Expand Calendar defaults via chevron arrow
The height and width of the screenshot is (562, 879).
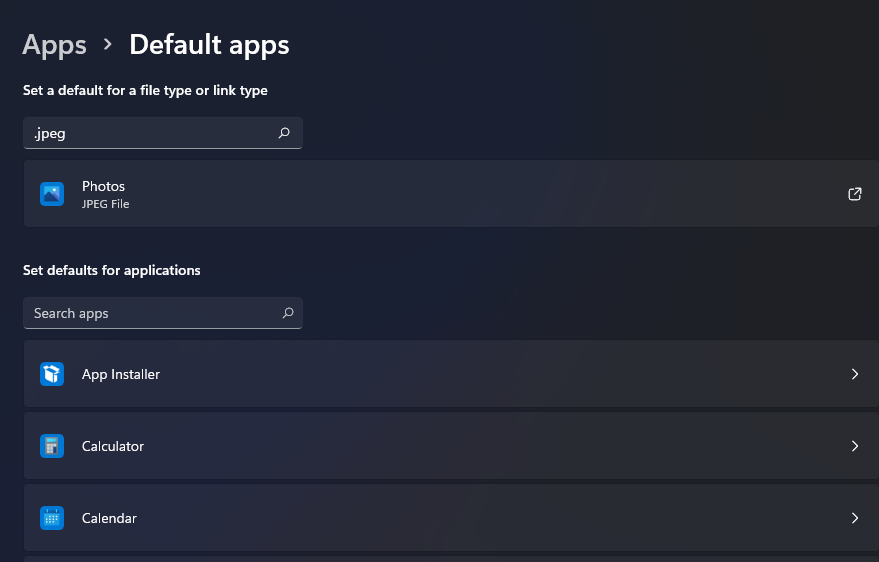tap(855, 518)
